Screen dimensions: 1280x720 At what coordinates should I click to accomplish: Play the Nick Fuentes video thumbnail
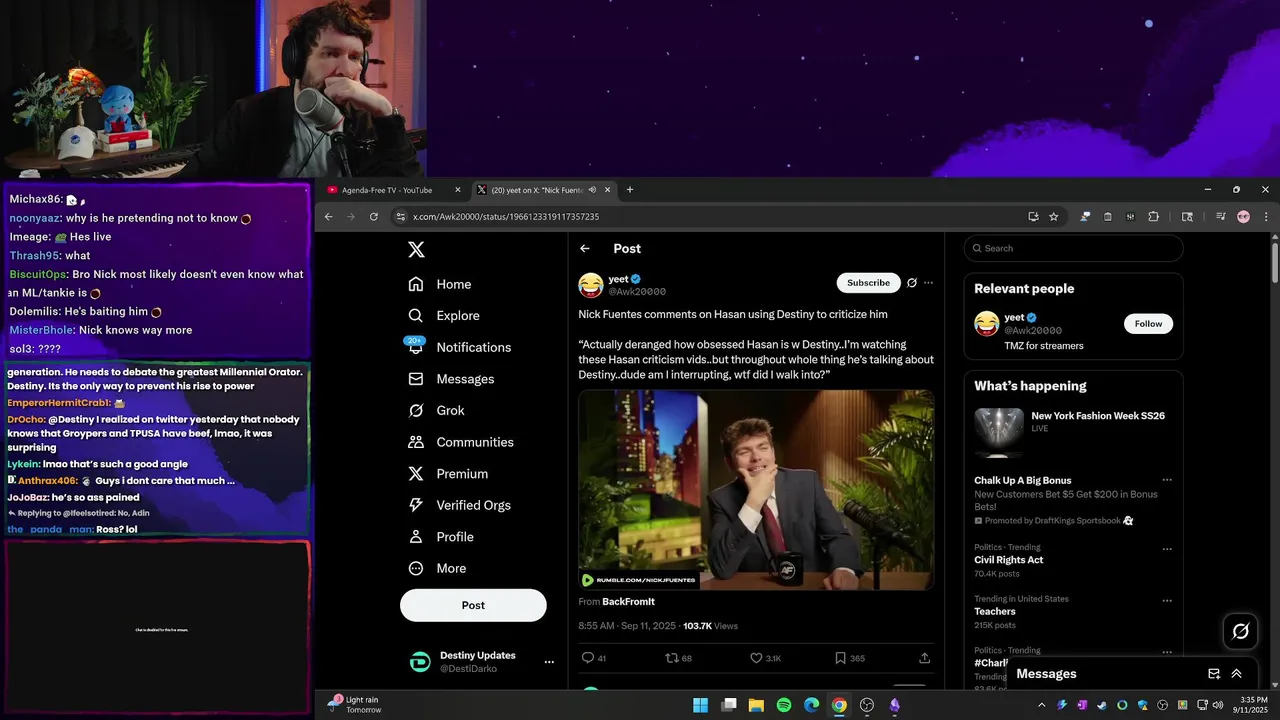[756, 490]
